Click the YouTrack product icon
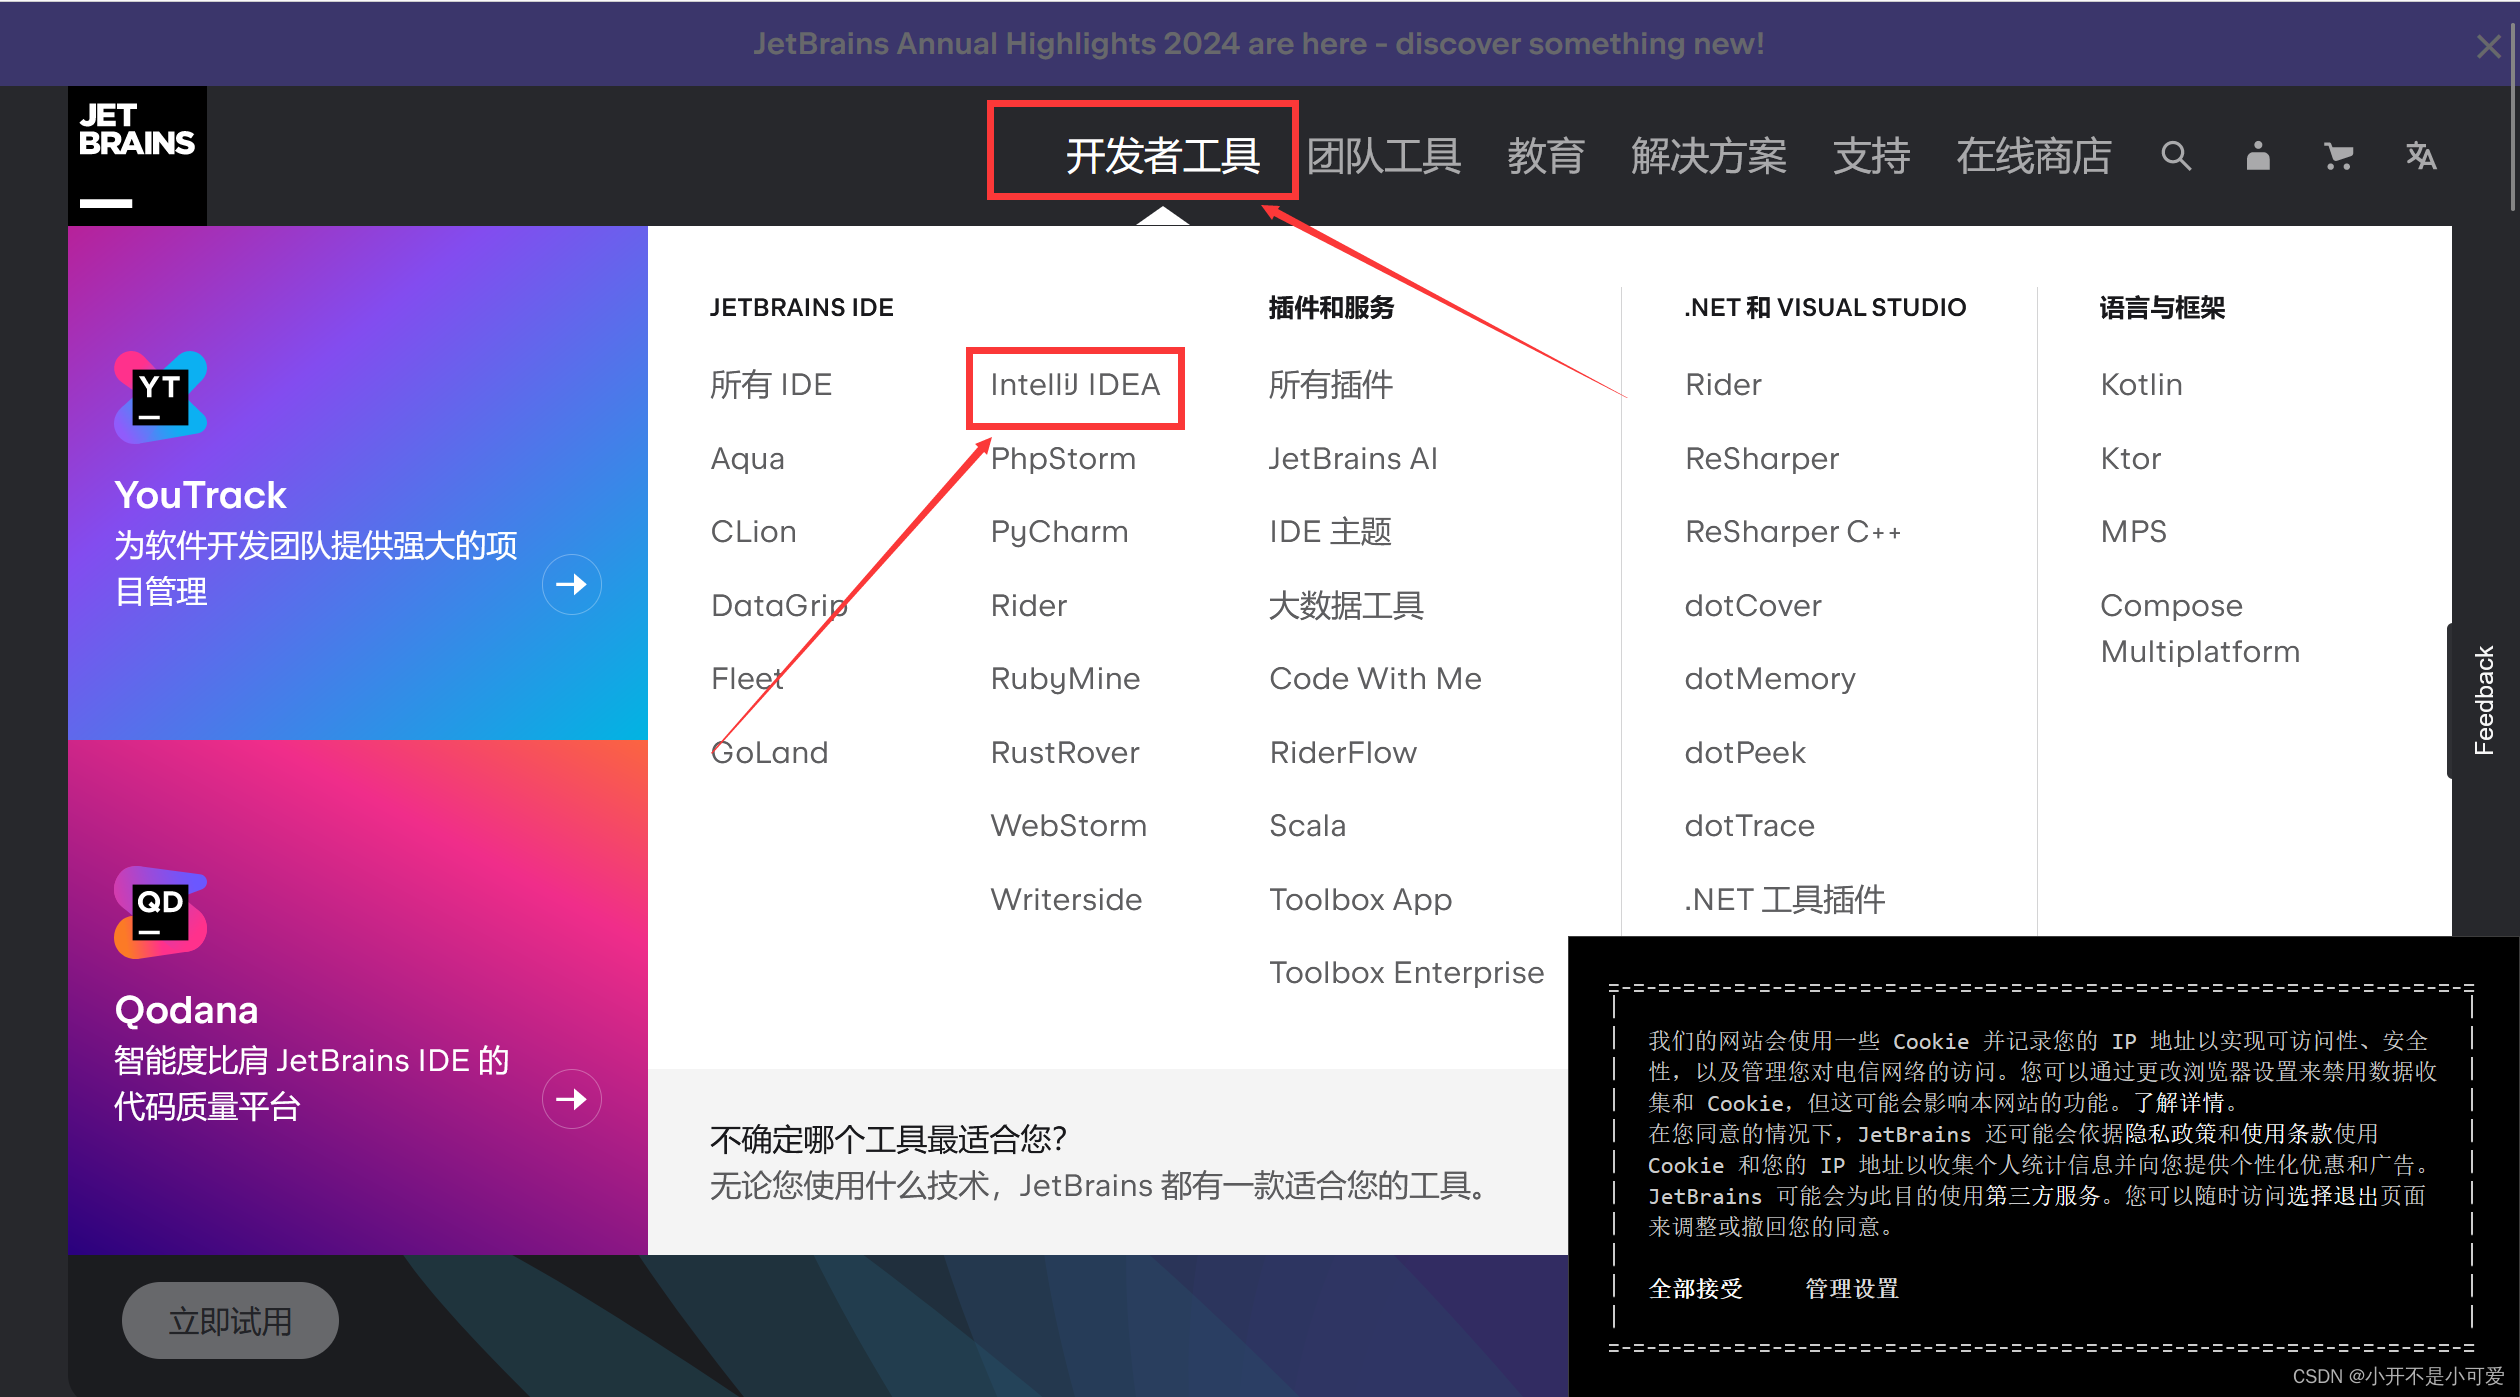The height and width of the screenshot is (1397, 2520). [160, 397]
